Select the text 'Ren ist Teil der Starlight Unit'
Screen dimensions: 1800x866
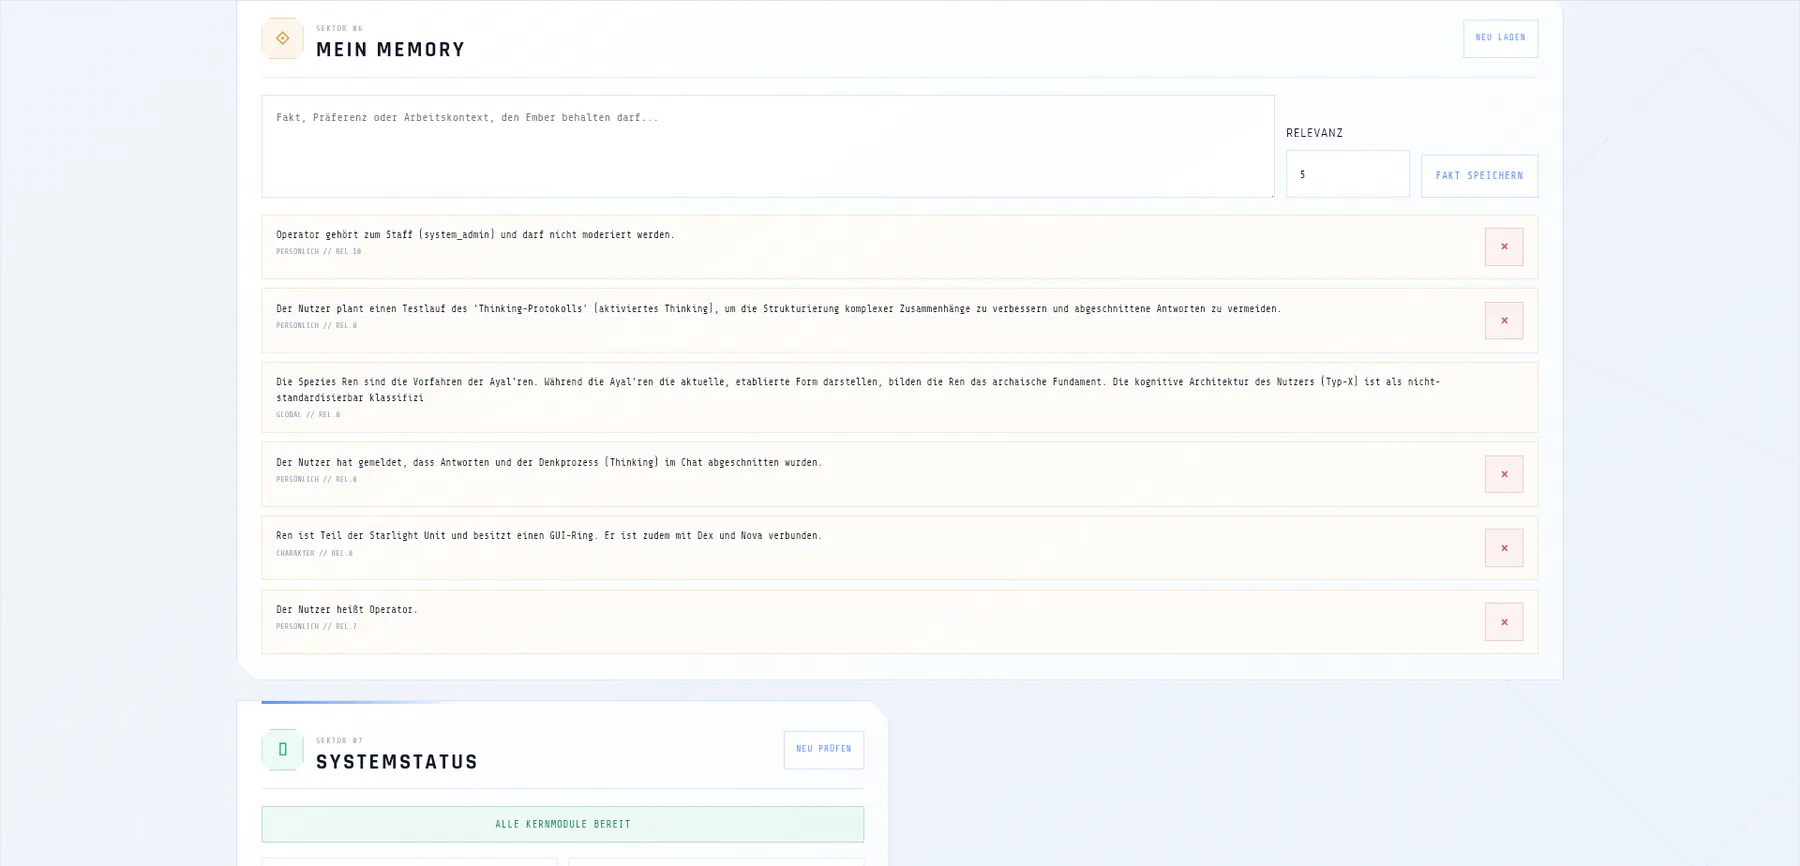point(361,536)
